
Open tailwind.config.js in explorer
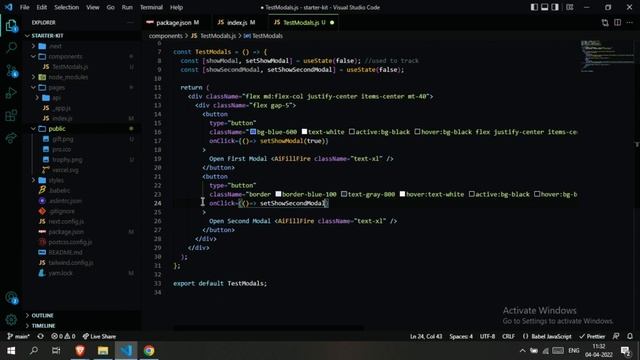(71, 262)
